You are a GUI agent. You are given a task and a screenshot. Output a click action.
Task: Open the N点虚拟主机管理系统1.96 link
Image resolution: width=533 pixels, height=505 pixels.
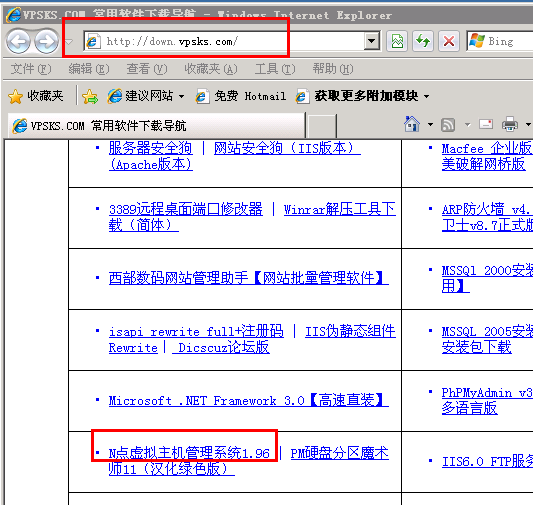(x=189, y=453)
